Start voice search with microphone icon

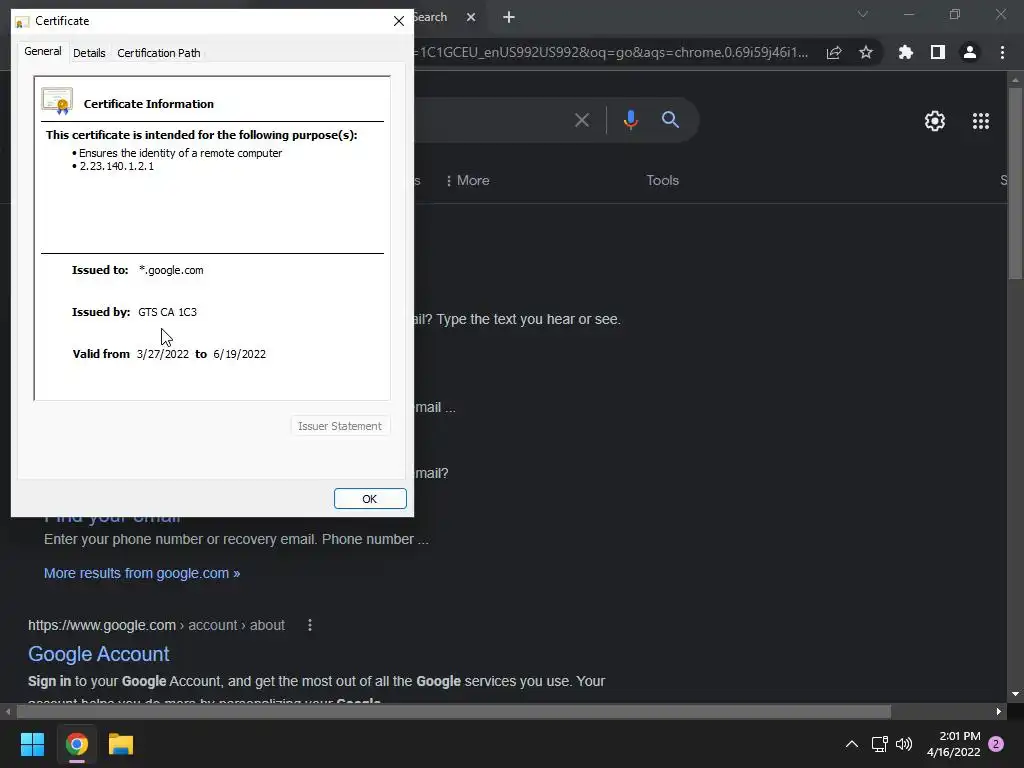(631, 120)
